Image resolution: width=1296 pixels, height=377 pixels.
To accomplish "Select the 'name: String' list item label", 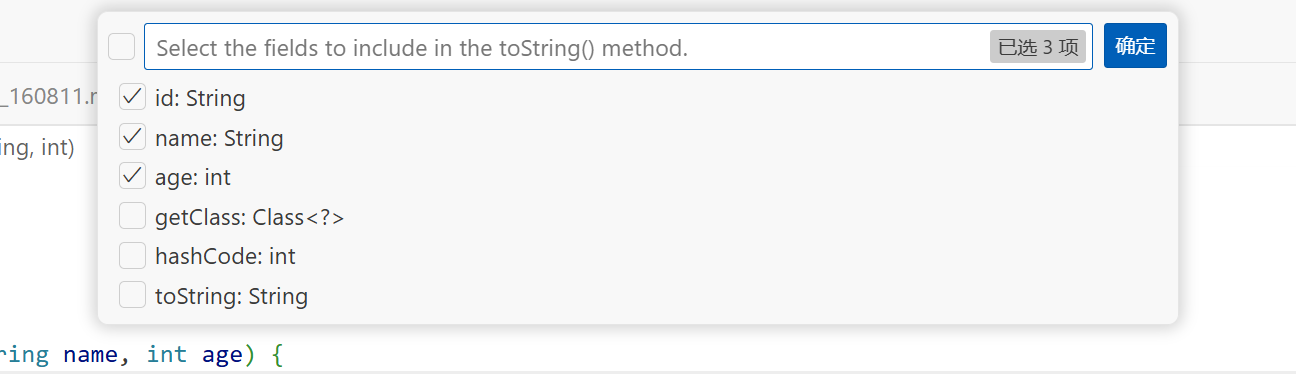I will click(219, 138).
